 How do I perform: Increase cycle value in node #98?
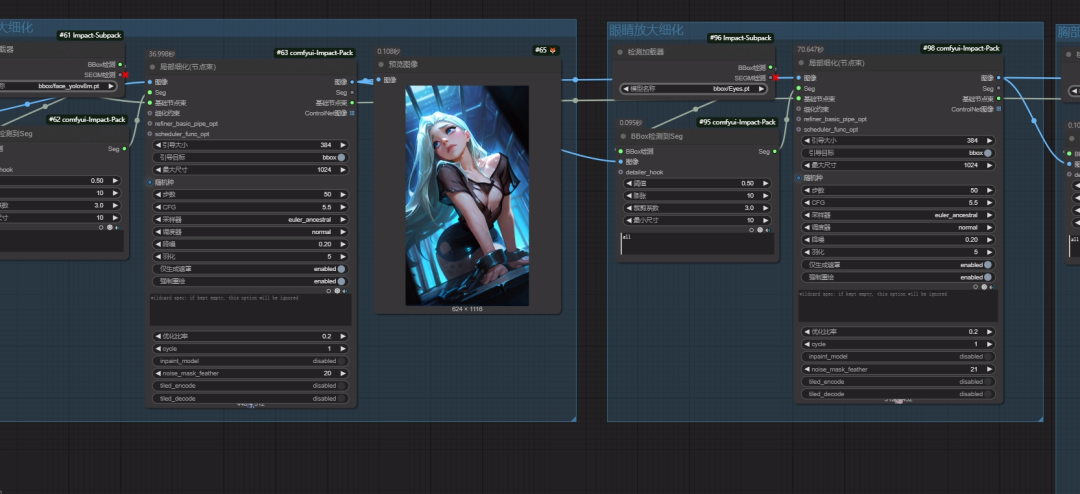(990, 344)
